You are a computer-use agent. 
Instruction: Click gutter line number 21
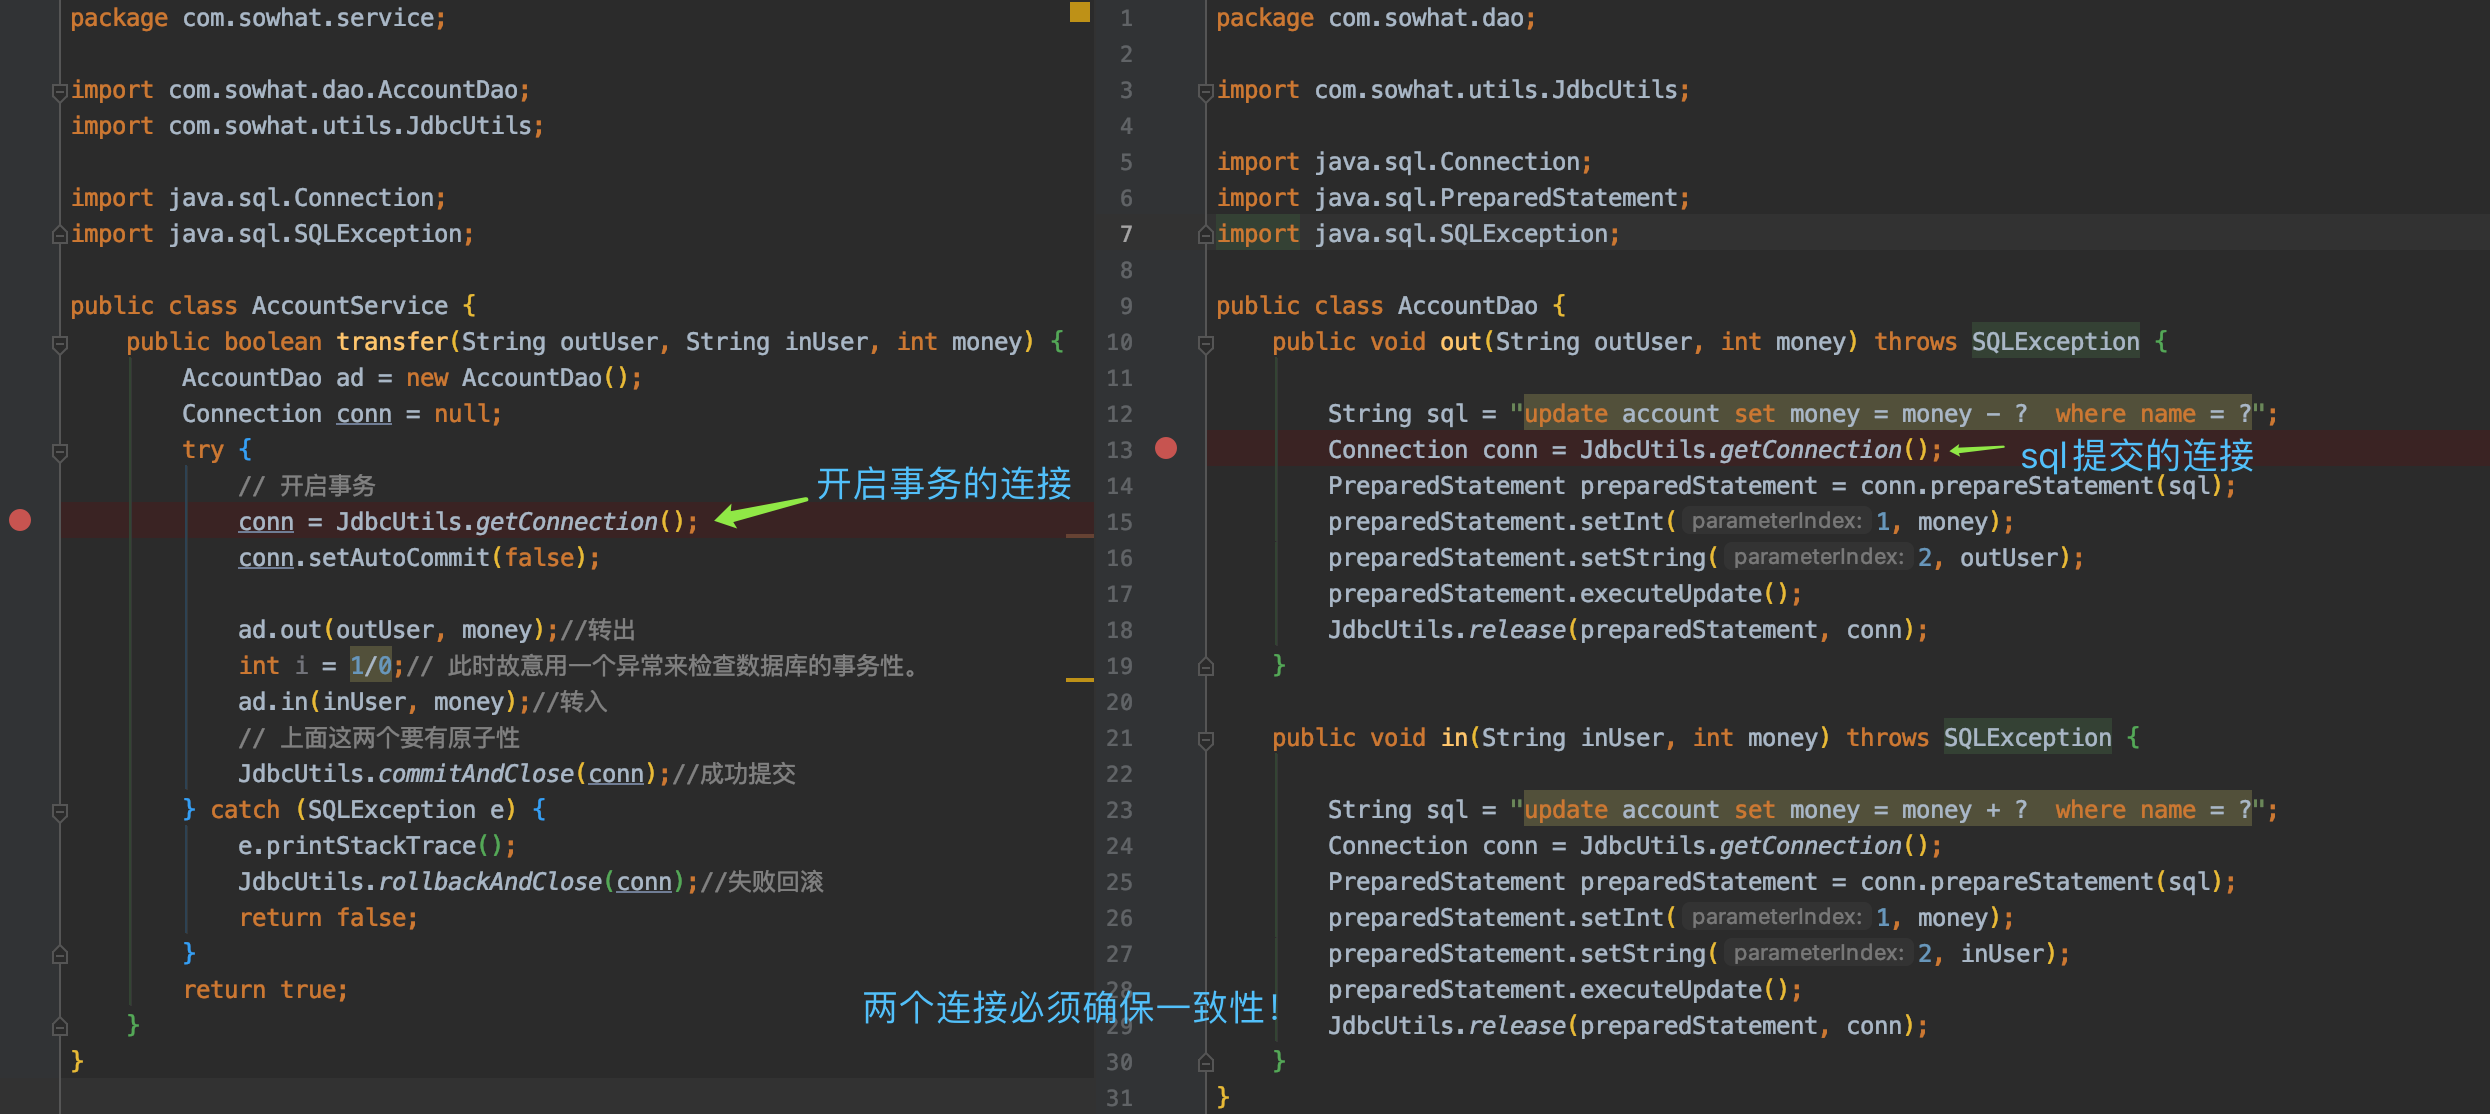[1120, 738]
